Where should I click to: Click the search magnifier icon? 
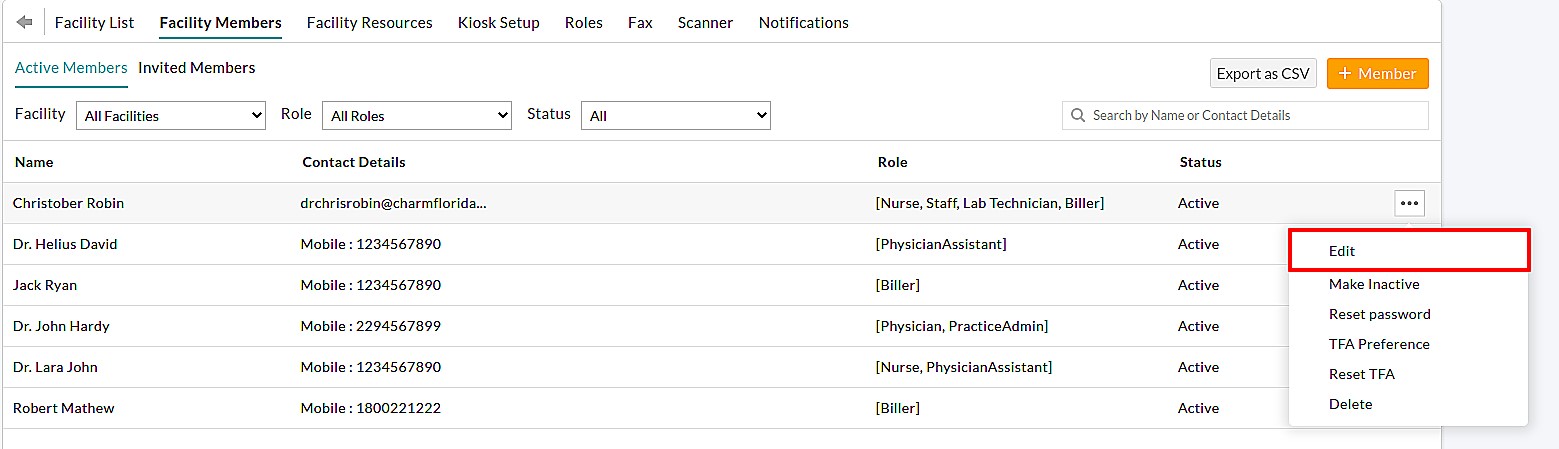click(1078, 116)
